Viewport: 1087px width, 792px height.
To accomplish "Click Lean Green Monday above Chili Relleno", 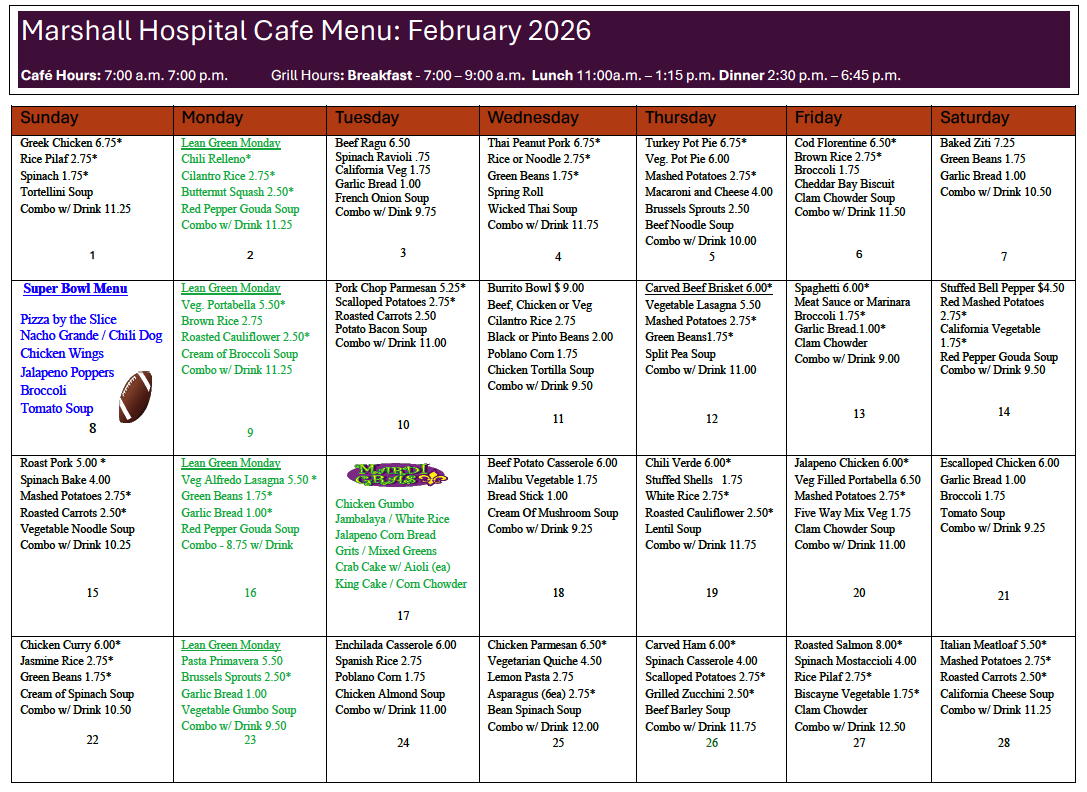I will (x=231, y=143).
